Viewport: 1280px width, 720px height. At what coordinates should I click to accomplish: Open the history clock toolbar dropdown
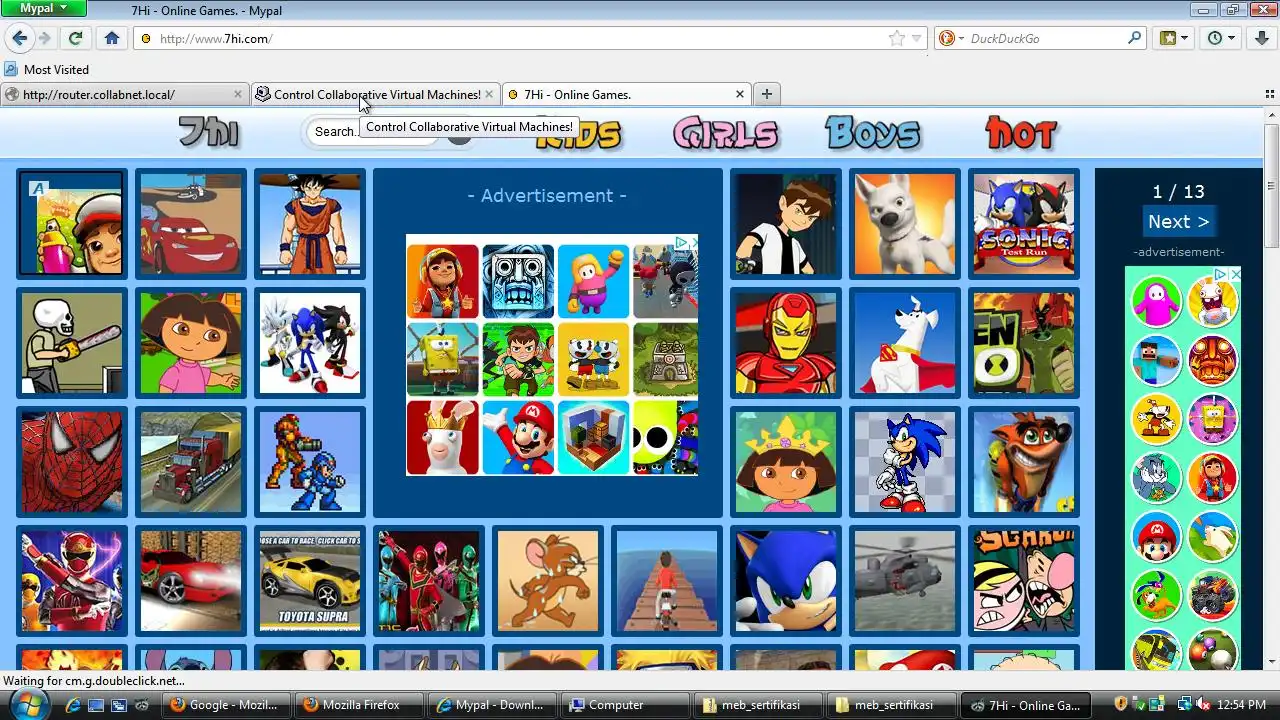click(x=1221, y=38)
